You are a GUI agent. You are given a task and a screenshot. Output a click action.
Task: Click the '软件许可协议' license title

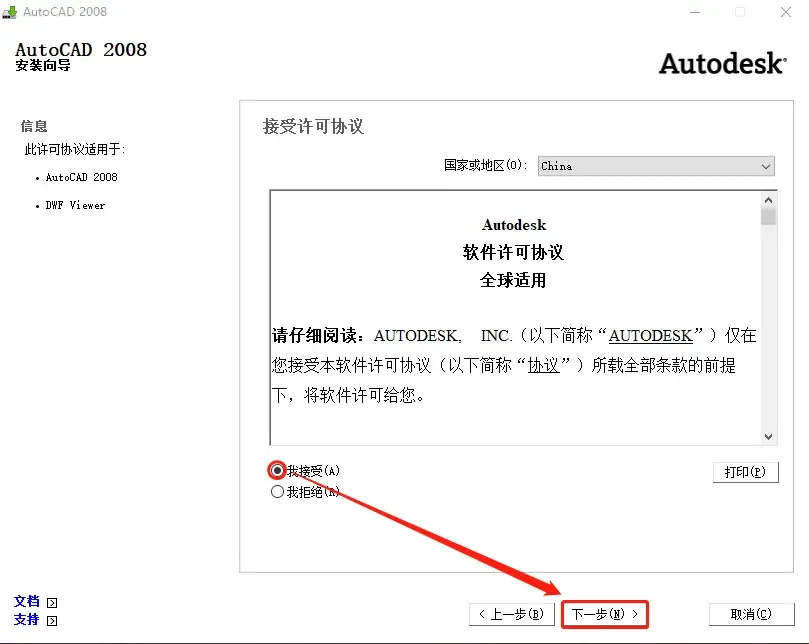(x=513, y=252)
